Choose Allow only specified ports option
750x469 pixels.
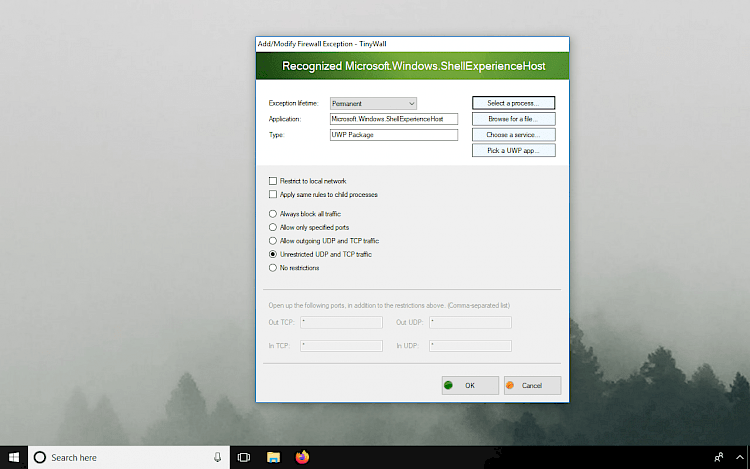273,227
